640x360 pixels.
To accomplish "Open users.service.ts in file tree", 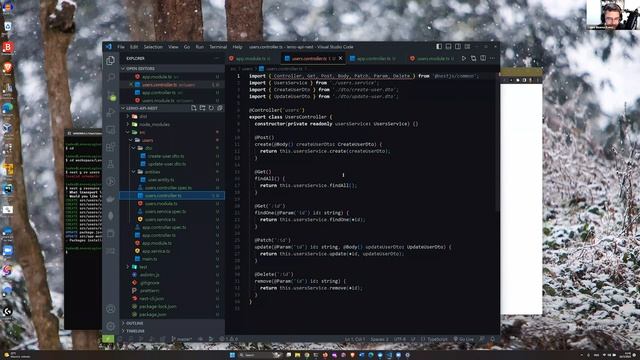I will click(172, 219).
